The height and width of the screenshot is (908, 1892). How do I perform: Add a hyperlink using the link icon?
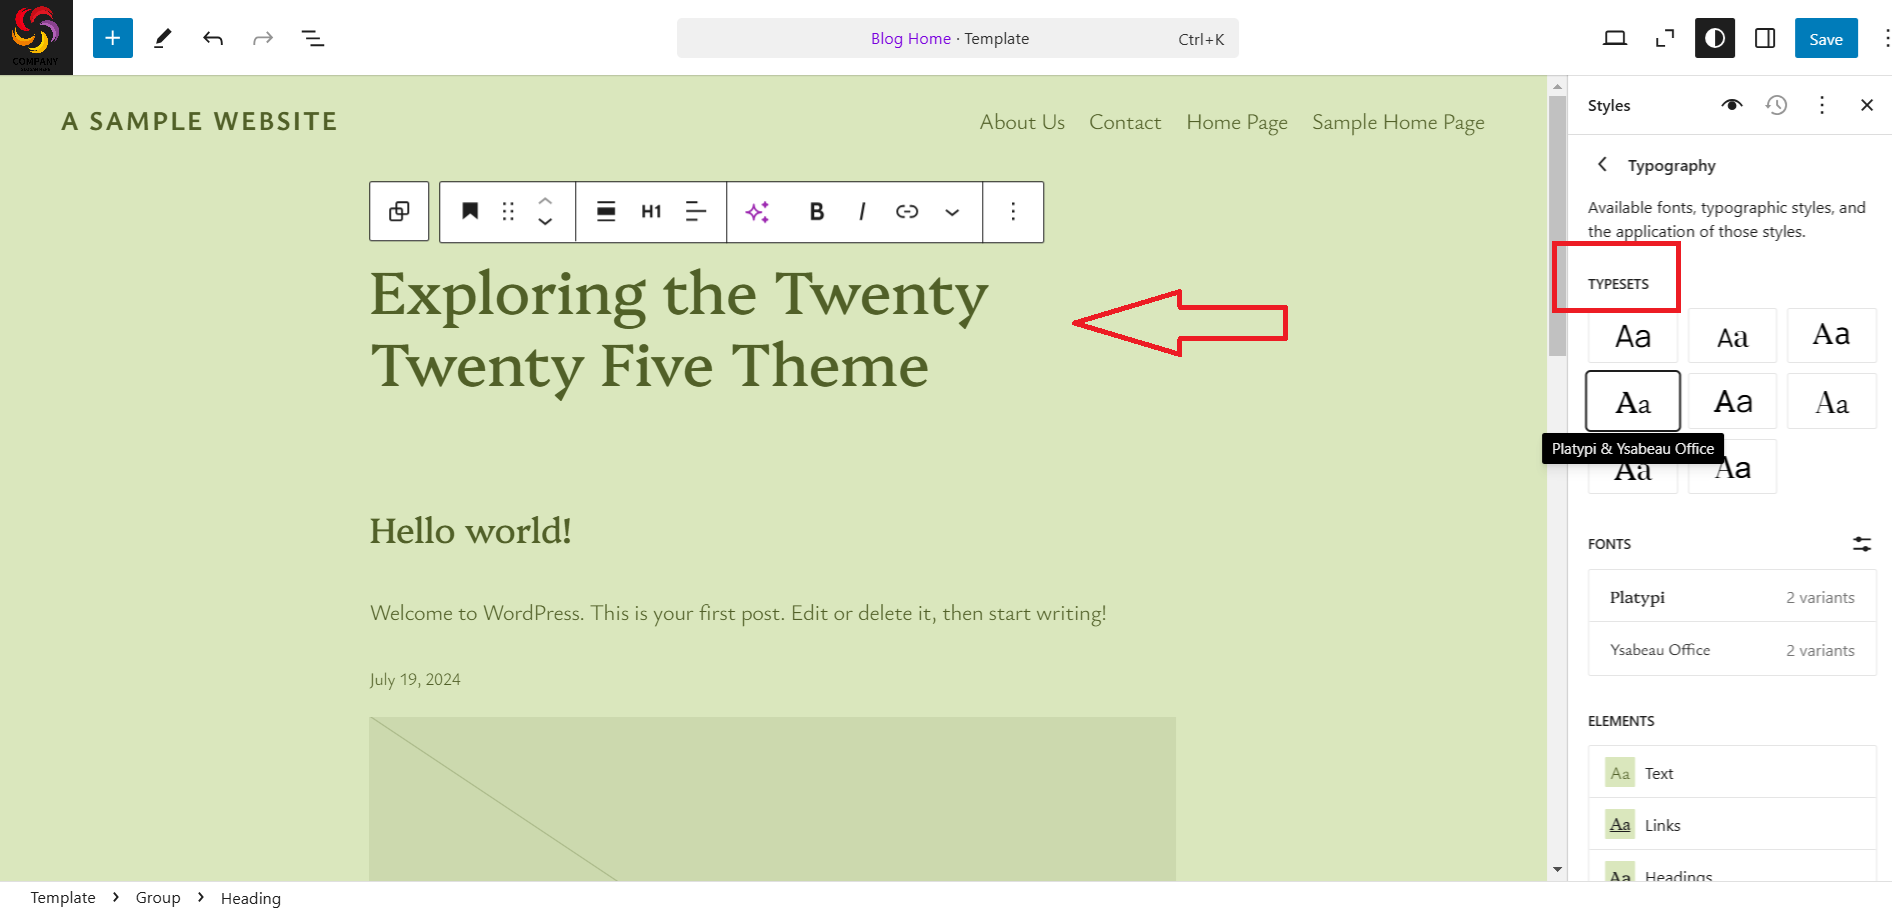tap(907, 212)
